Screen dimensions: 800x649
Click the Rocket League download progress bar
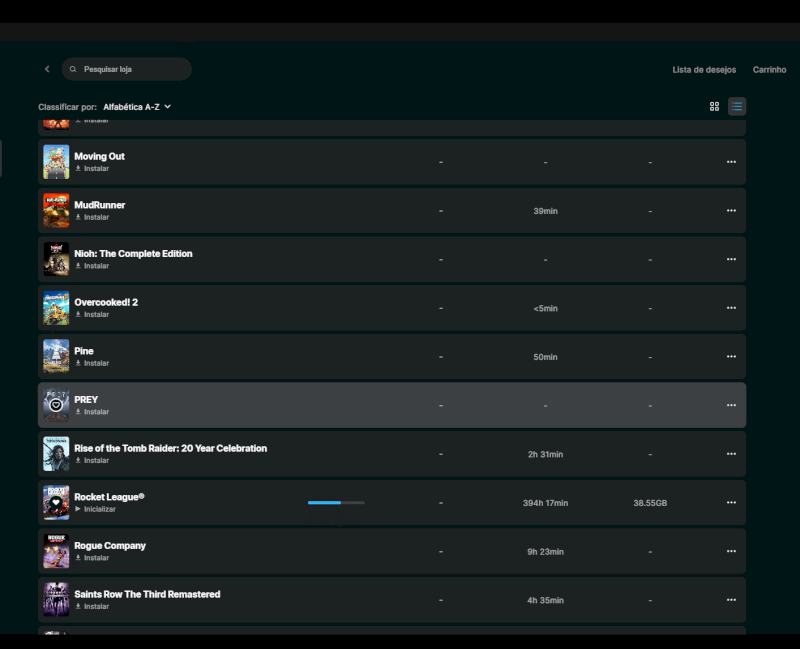coord(336,503)
